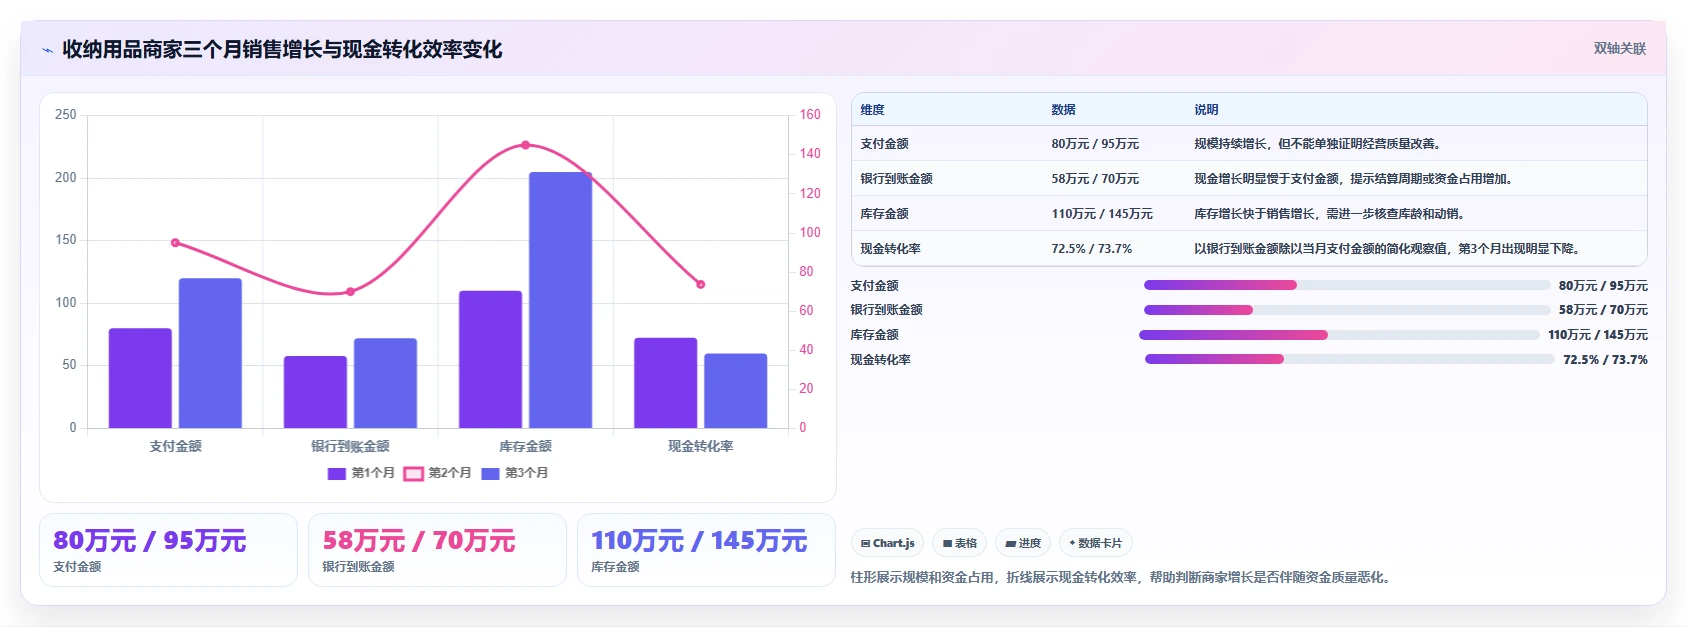This screenshot has width=1687, height=627.
Task: Click the purple 第1个月 bar above 银行到账金额
Action: tap(315, 392)
